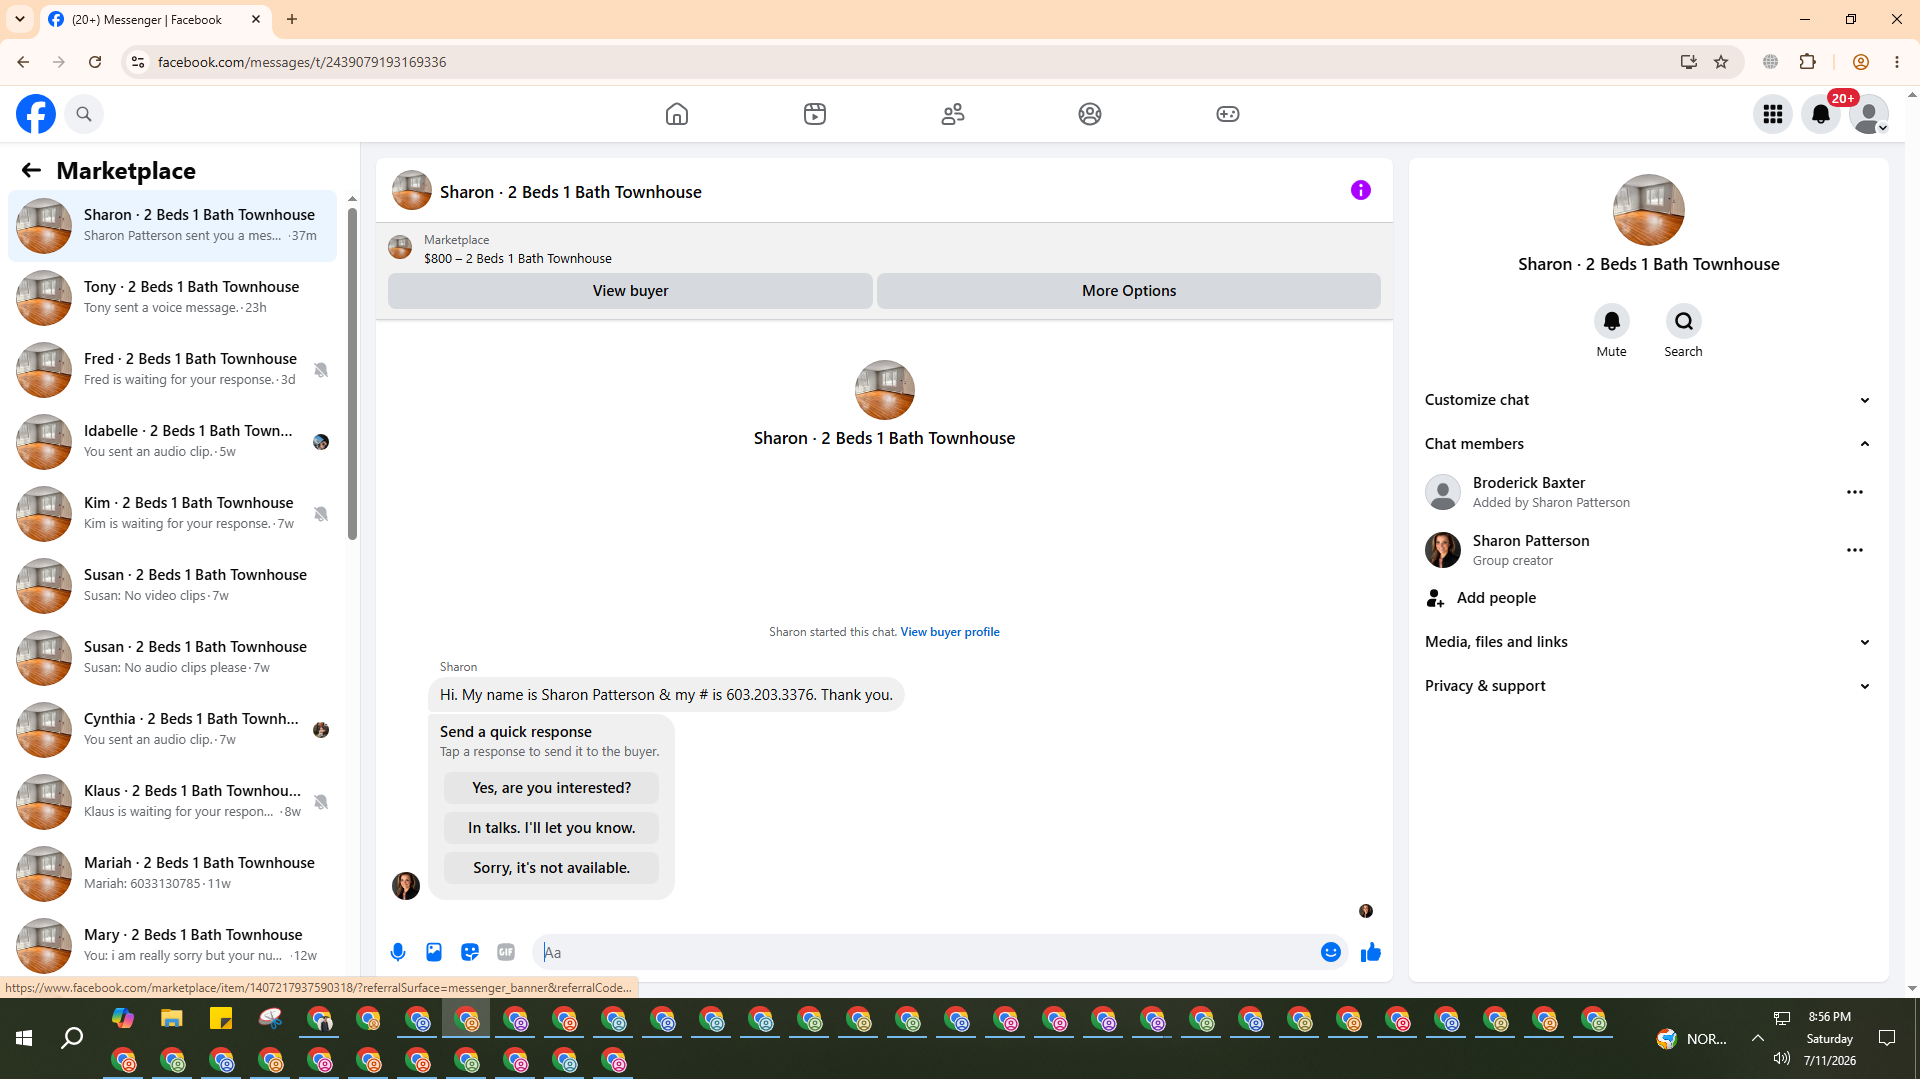Click the chat list vertical scrollbar

[x=352, y=372]
